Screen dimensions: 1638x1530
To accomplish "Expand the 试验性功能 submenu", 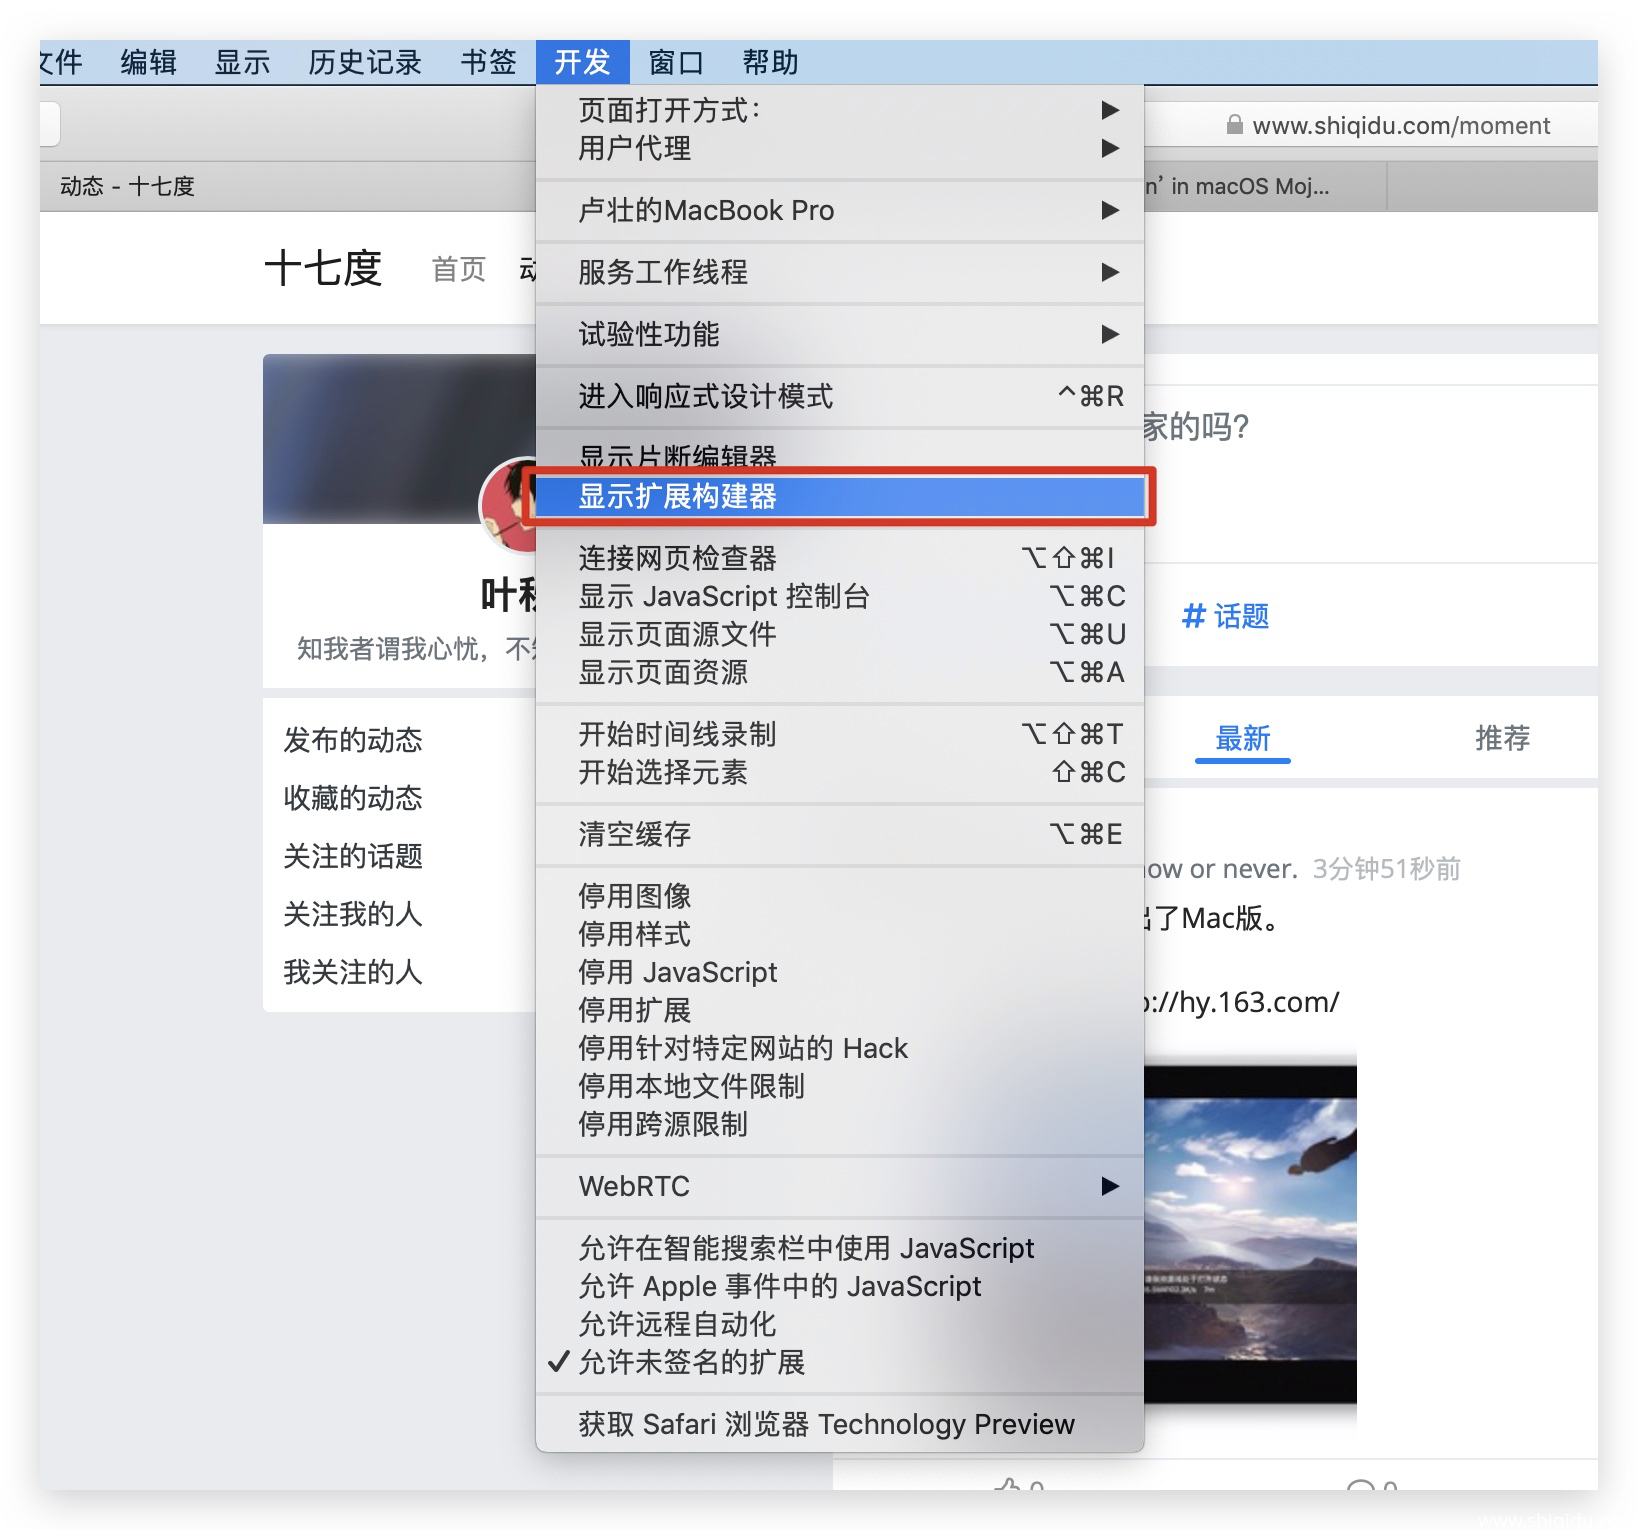I will (840, 334).
